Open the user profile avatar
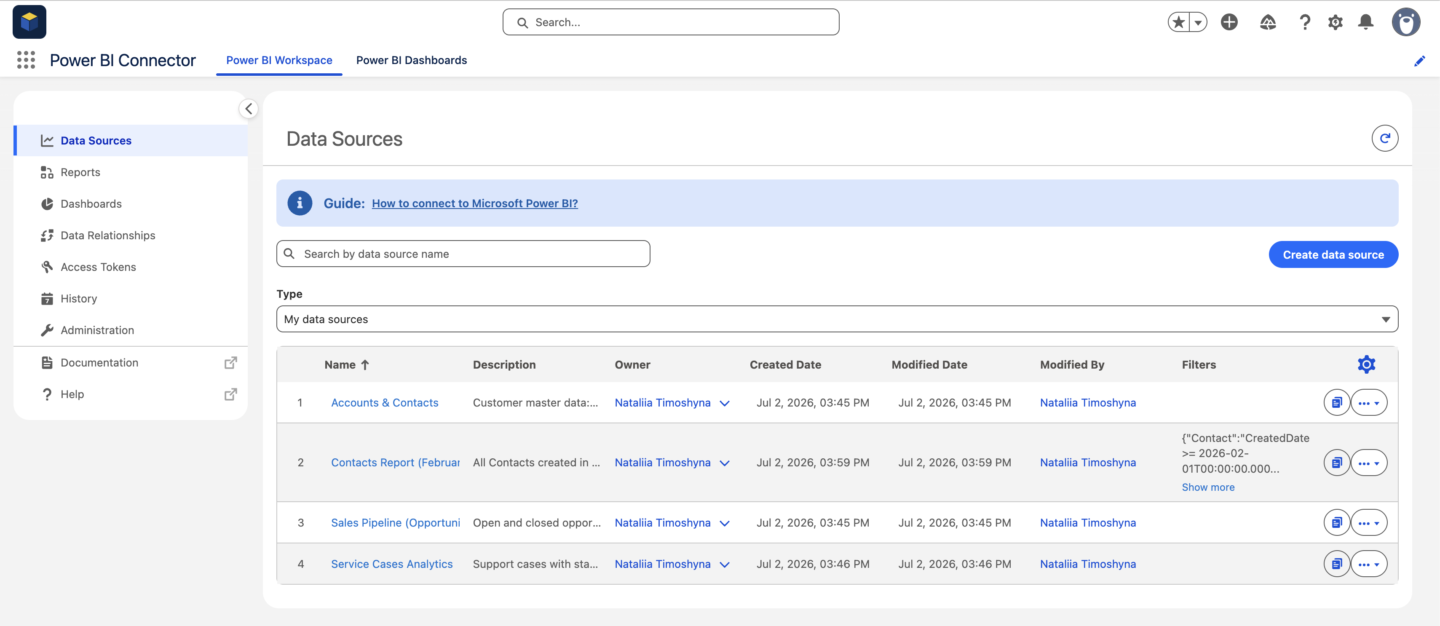Image resolution: width=1440 pixels, height=626 pixels. (x=1406, y=22)
